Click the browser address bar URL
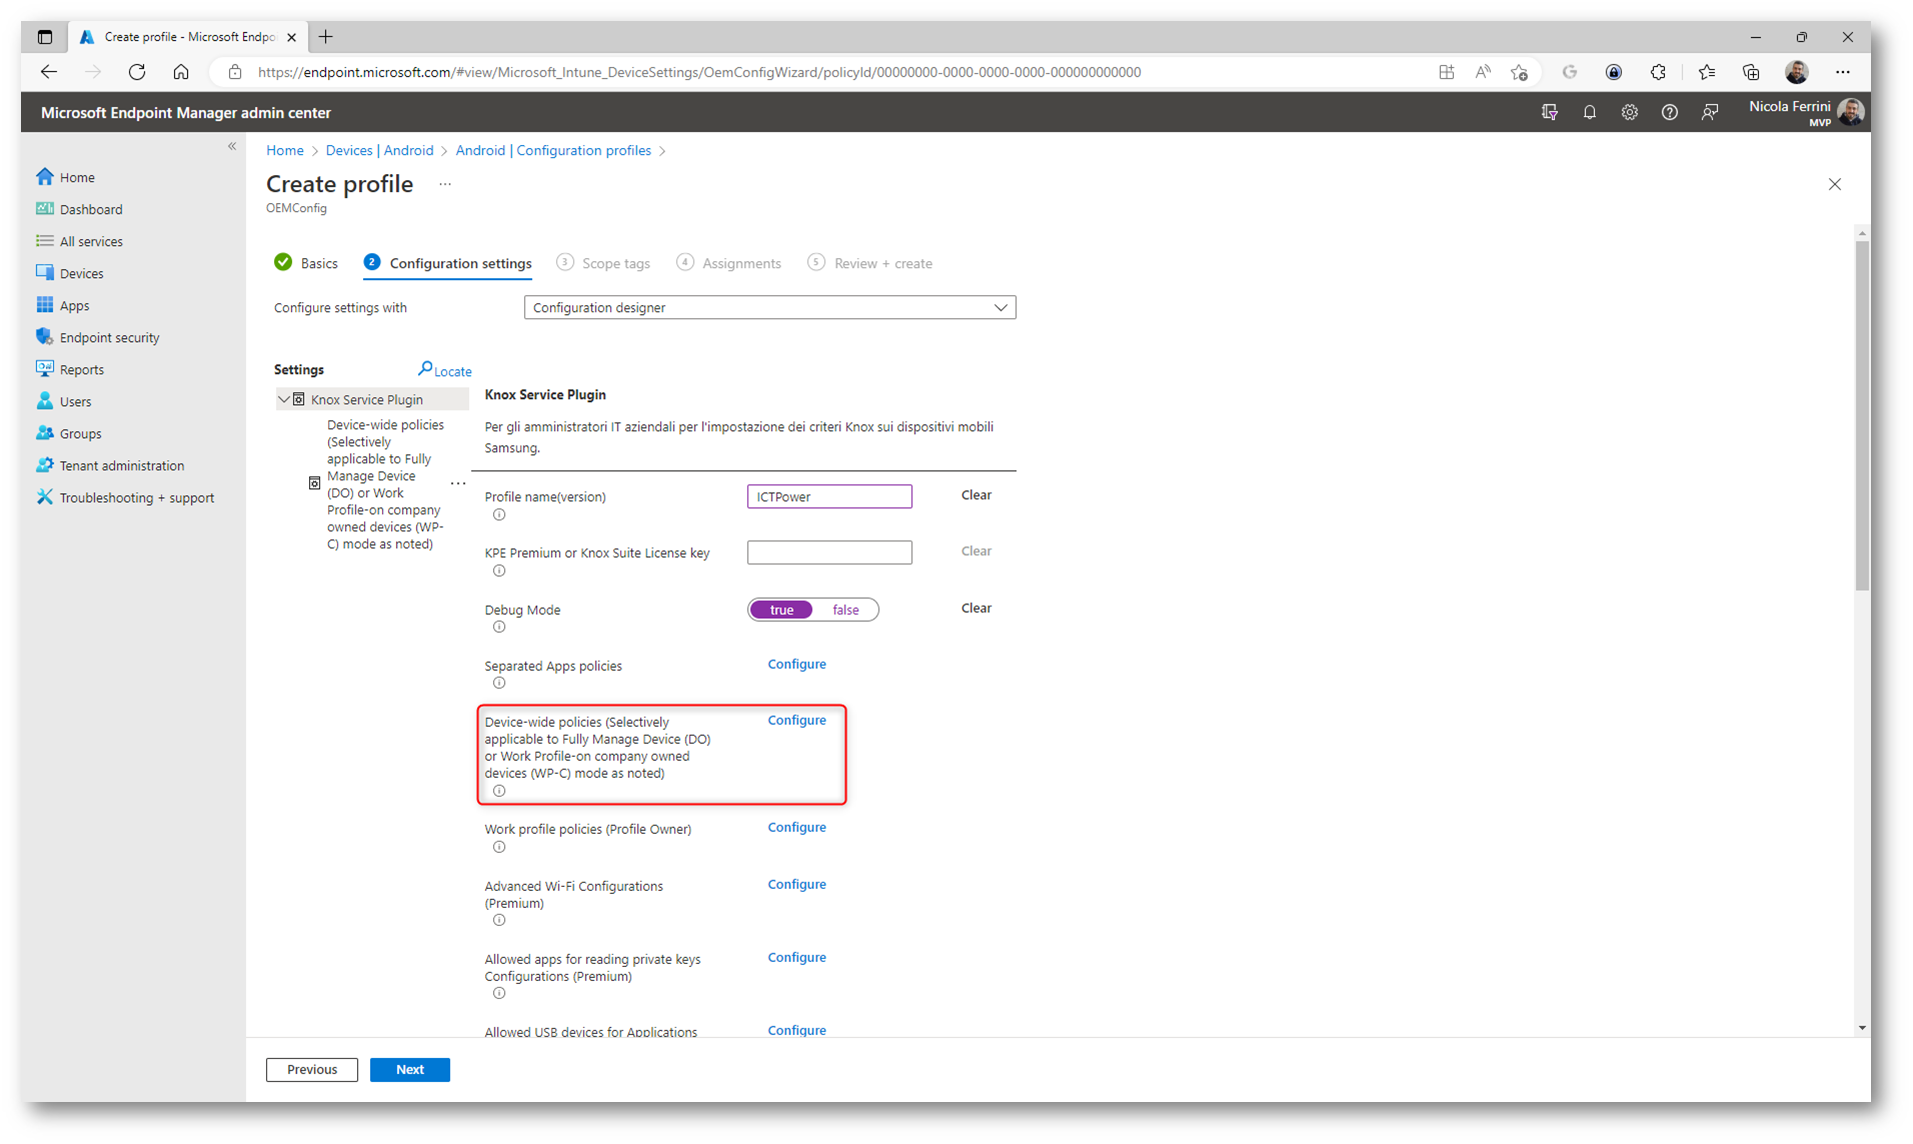This screenshot has height=1144, width=1913. [x=698, y=72]
